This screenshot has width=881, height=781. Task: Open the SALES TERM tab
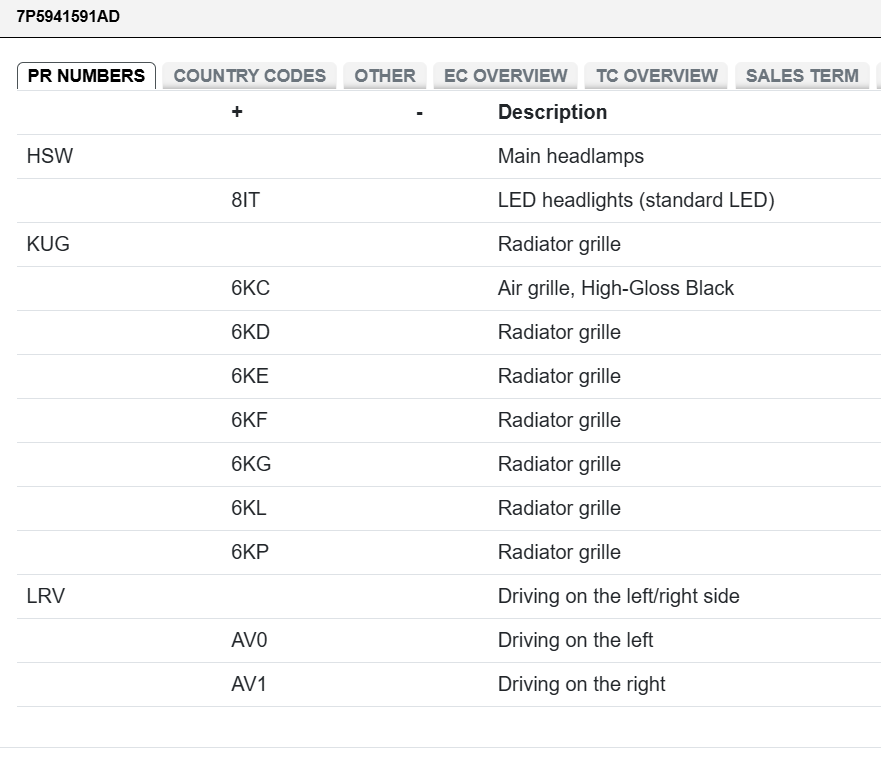(801, 76)
